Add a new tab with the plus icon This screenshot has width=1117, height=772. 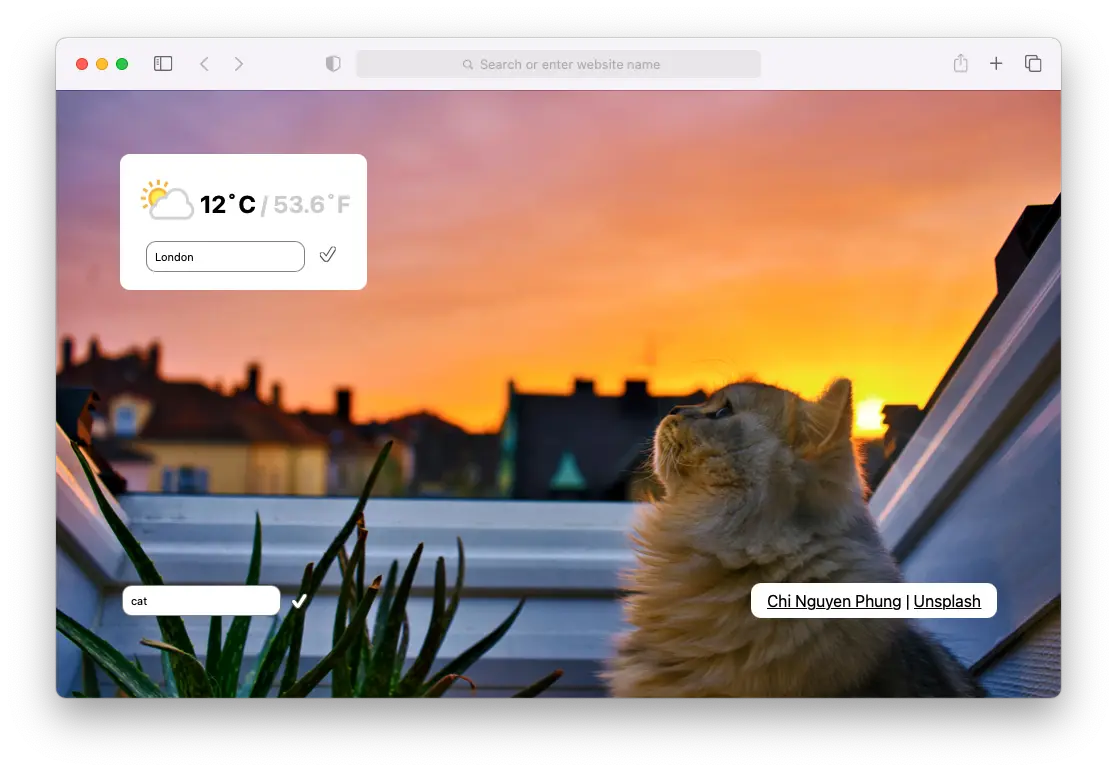(996, 63)
